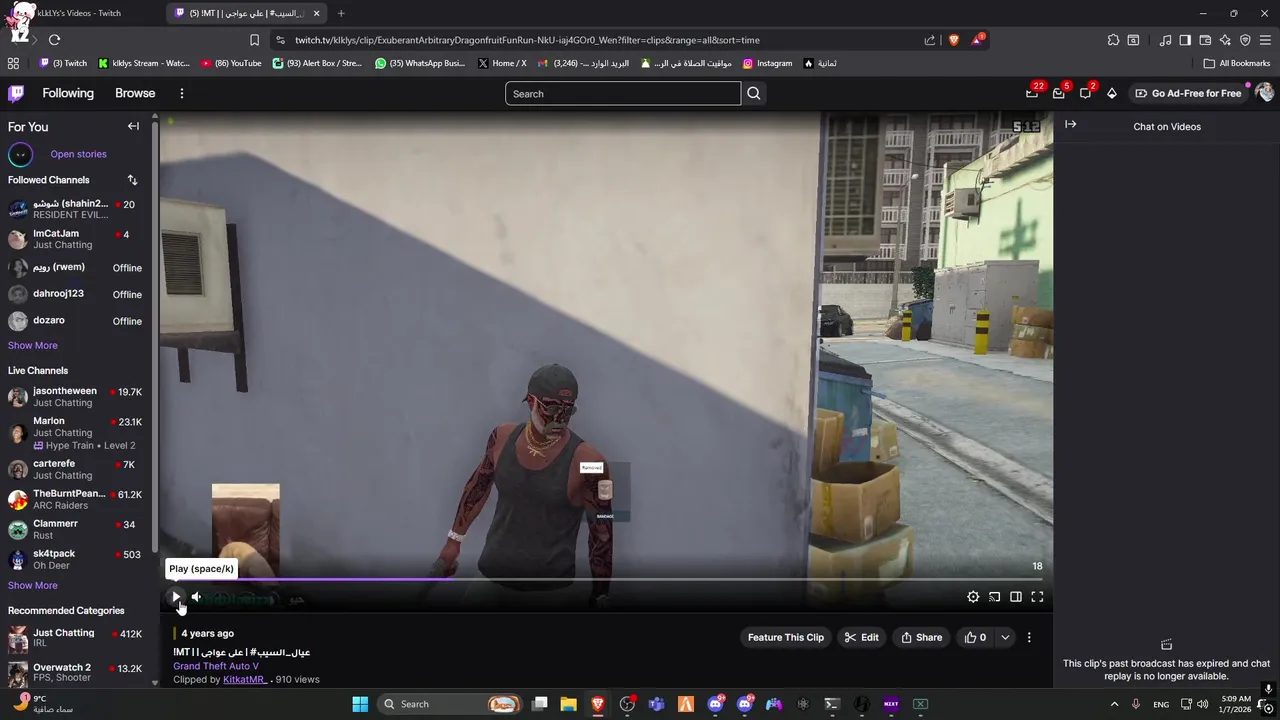This screenshot has height=720, width=1280.
Task: Open Just Chatting recommended category
Action: click(x=75, y=638)
